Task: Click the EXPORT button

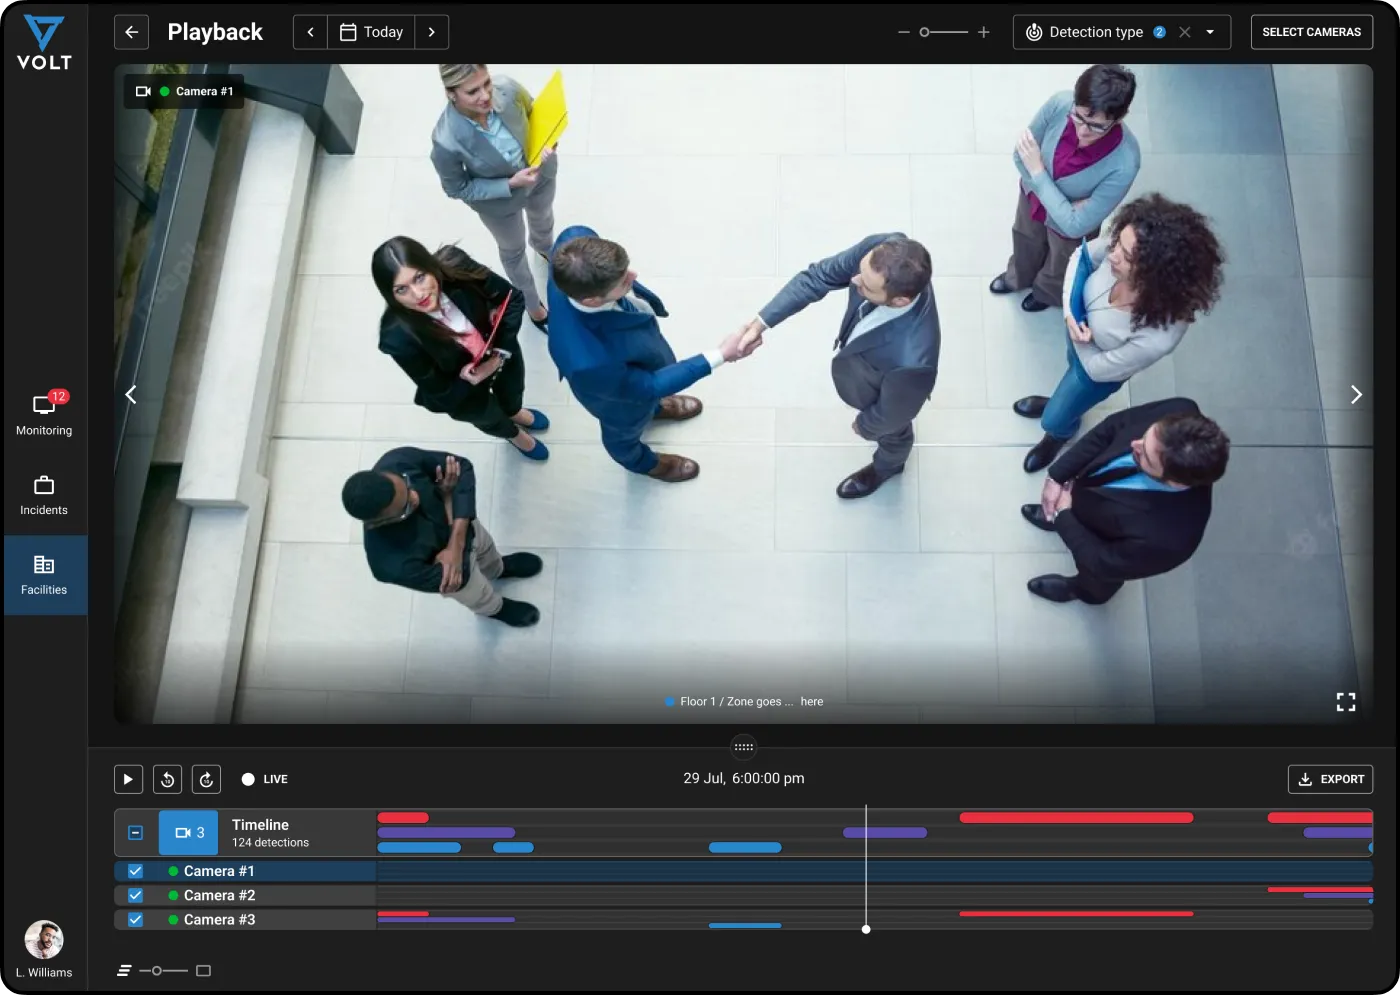Action: [1330, 779]
